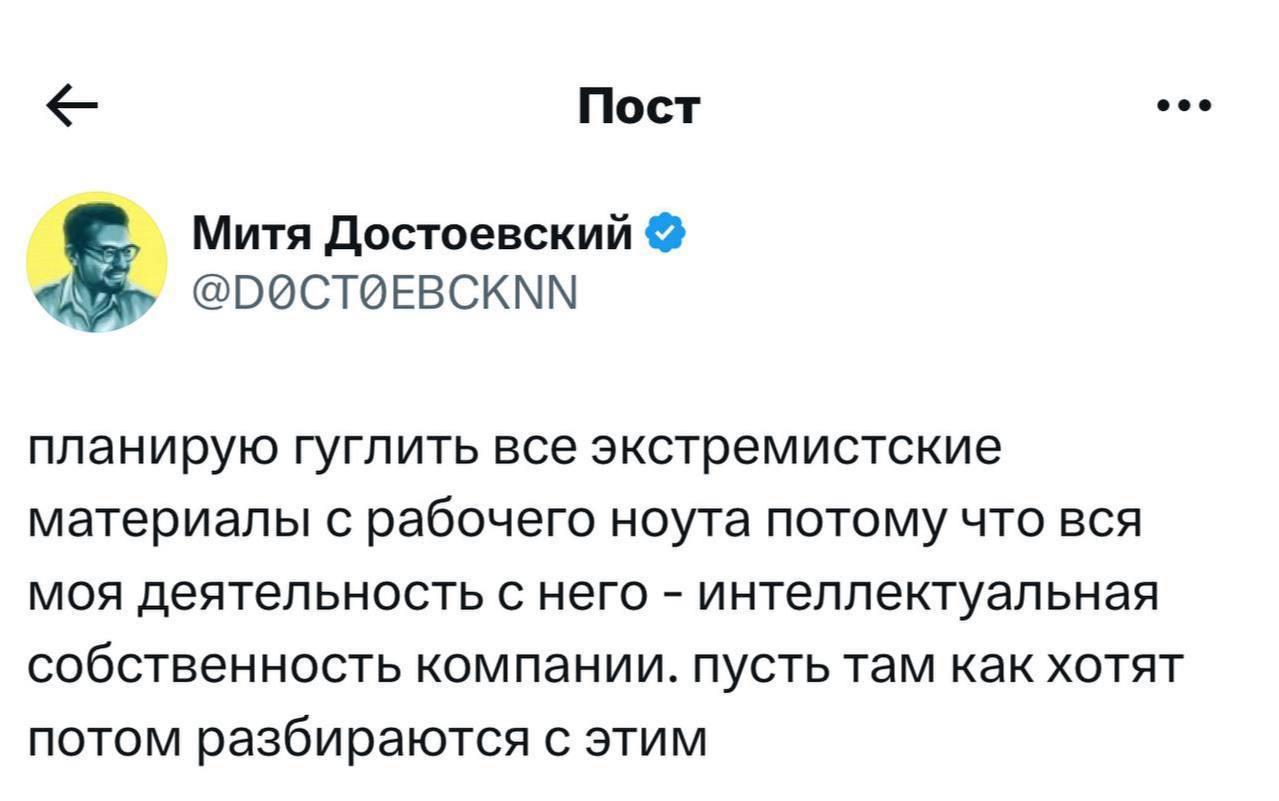Click the Пост header title
Image resolution: width=1279 pixels, height=801 pixels.
tap(640, 107)
